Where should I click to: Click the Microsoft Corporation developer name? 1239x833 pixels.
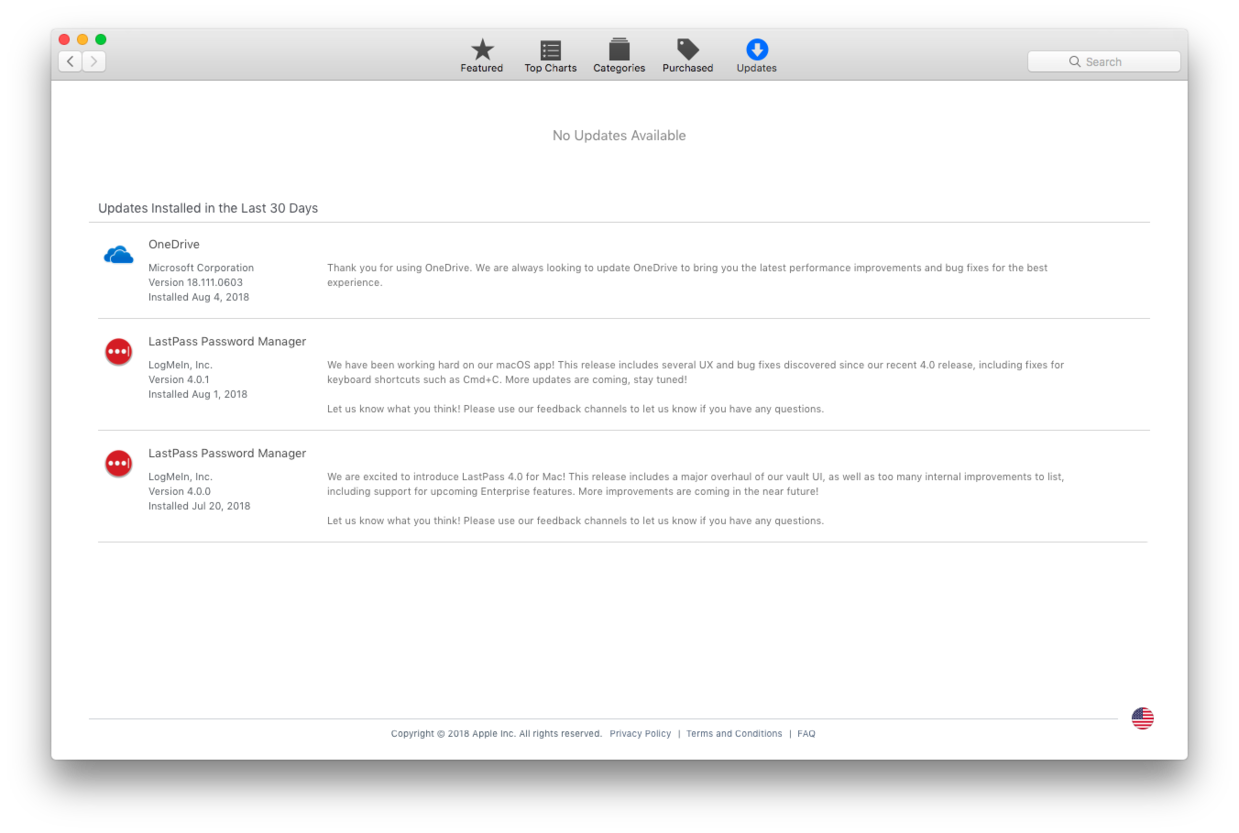coord(201,268)
